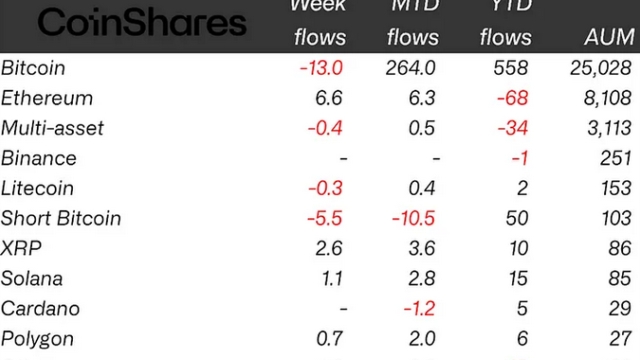640x360 pixels.
Task: Click the Ethereum row label
Action: click(x=47, y=98)
